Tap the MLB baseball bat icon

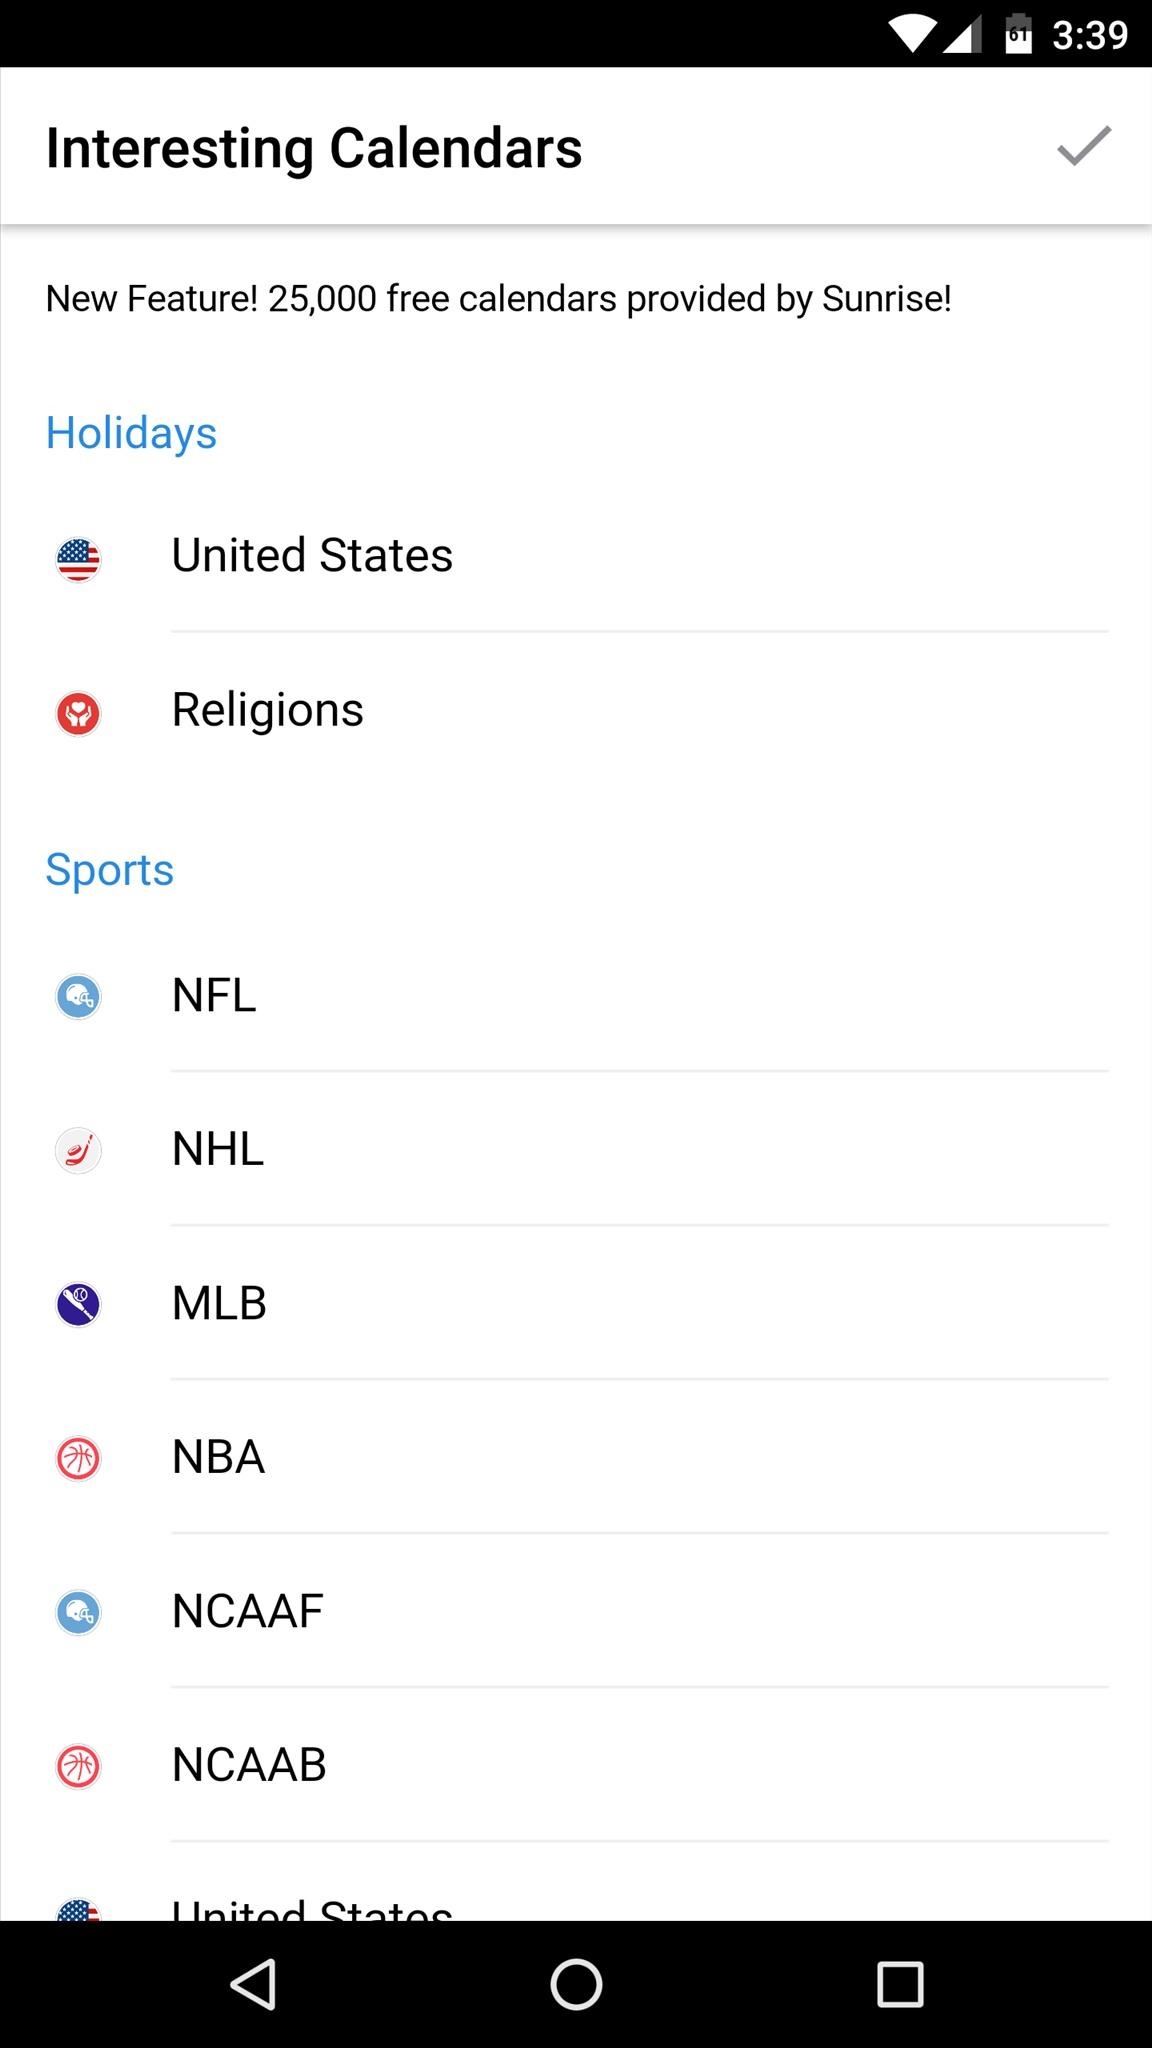click(78, 1305)
